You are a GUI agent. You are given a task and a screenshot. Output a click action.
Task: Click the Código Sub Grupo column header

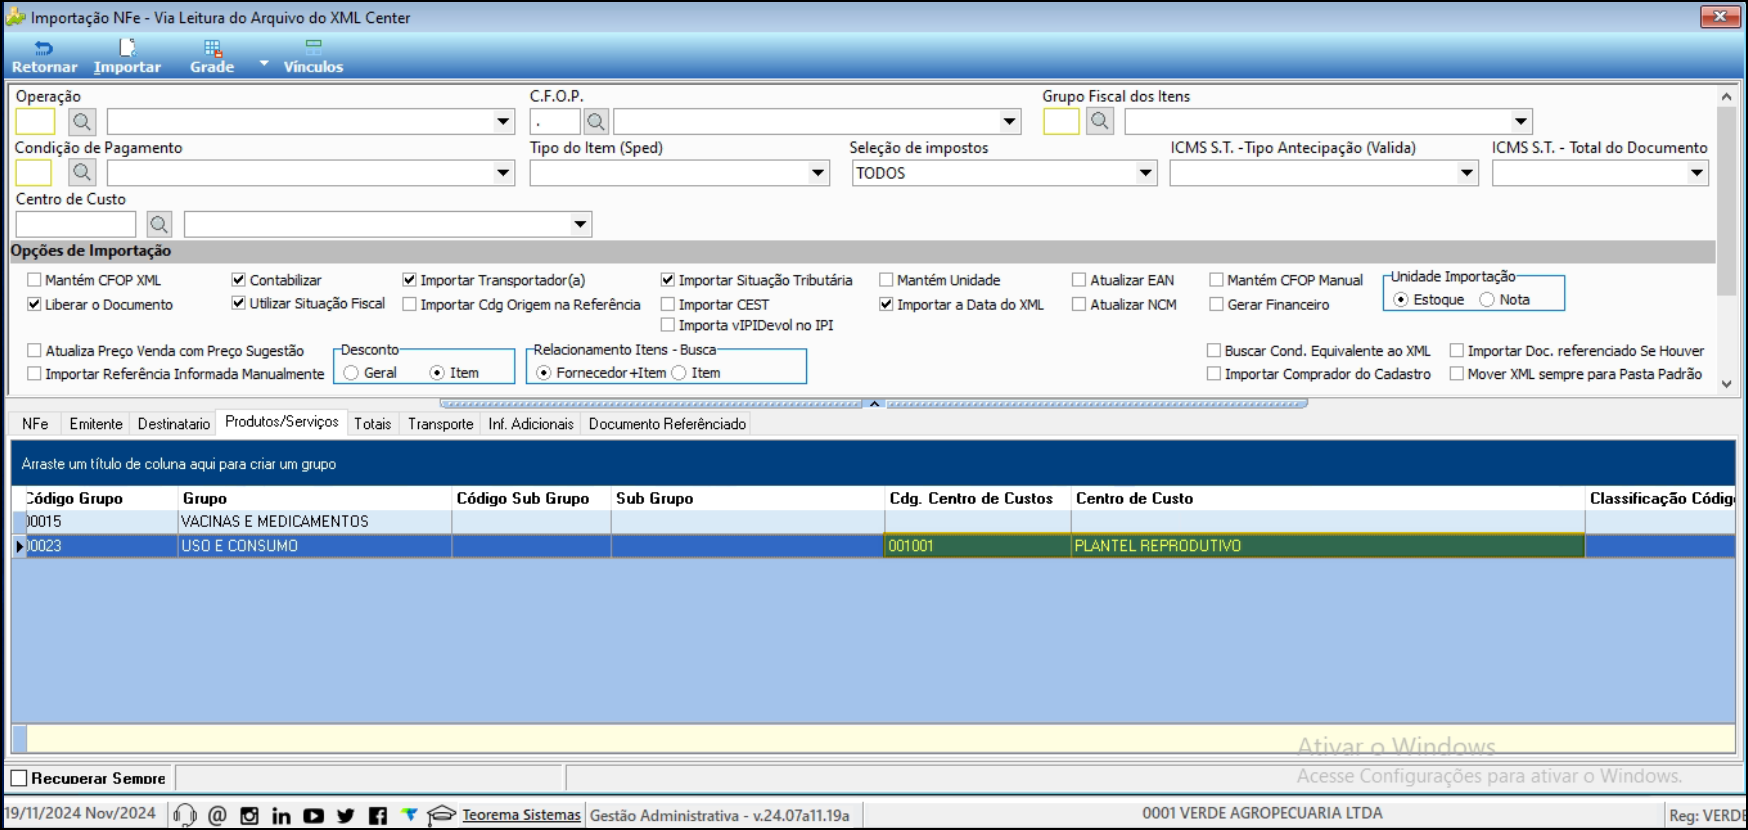click(x=532, y=498)
